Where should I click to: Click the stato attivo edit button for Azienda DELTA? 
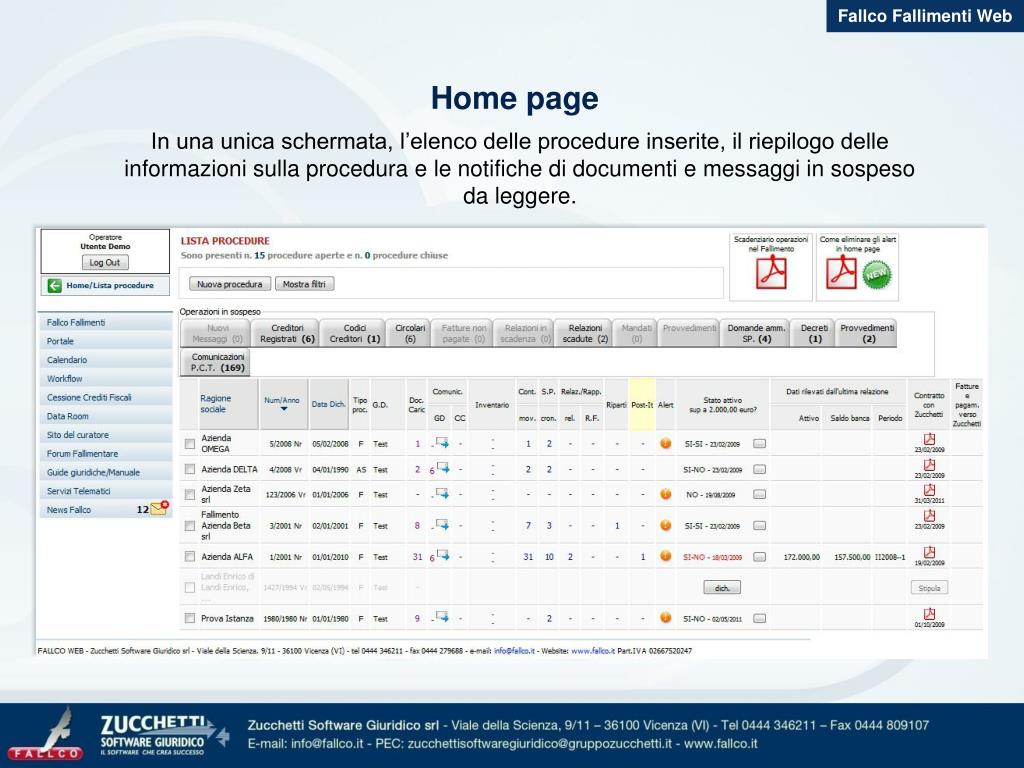point(759,470)
